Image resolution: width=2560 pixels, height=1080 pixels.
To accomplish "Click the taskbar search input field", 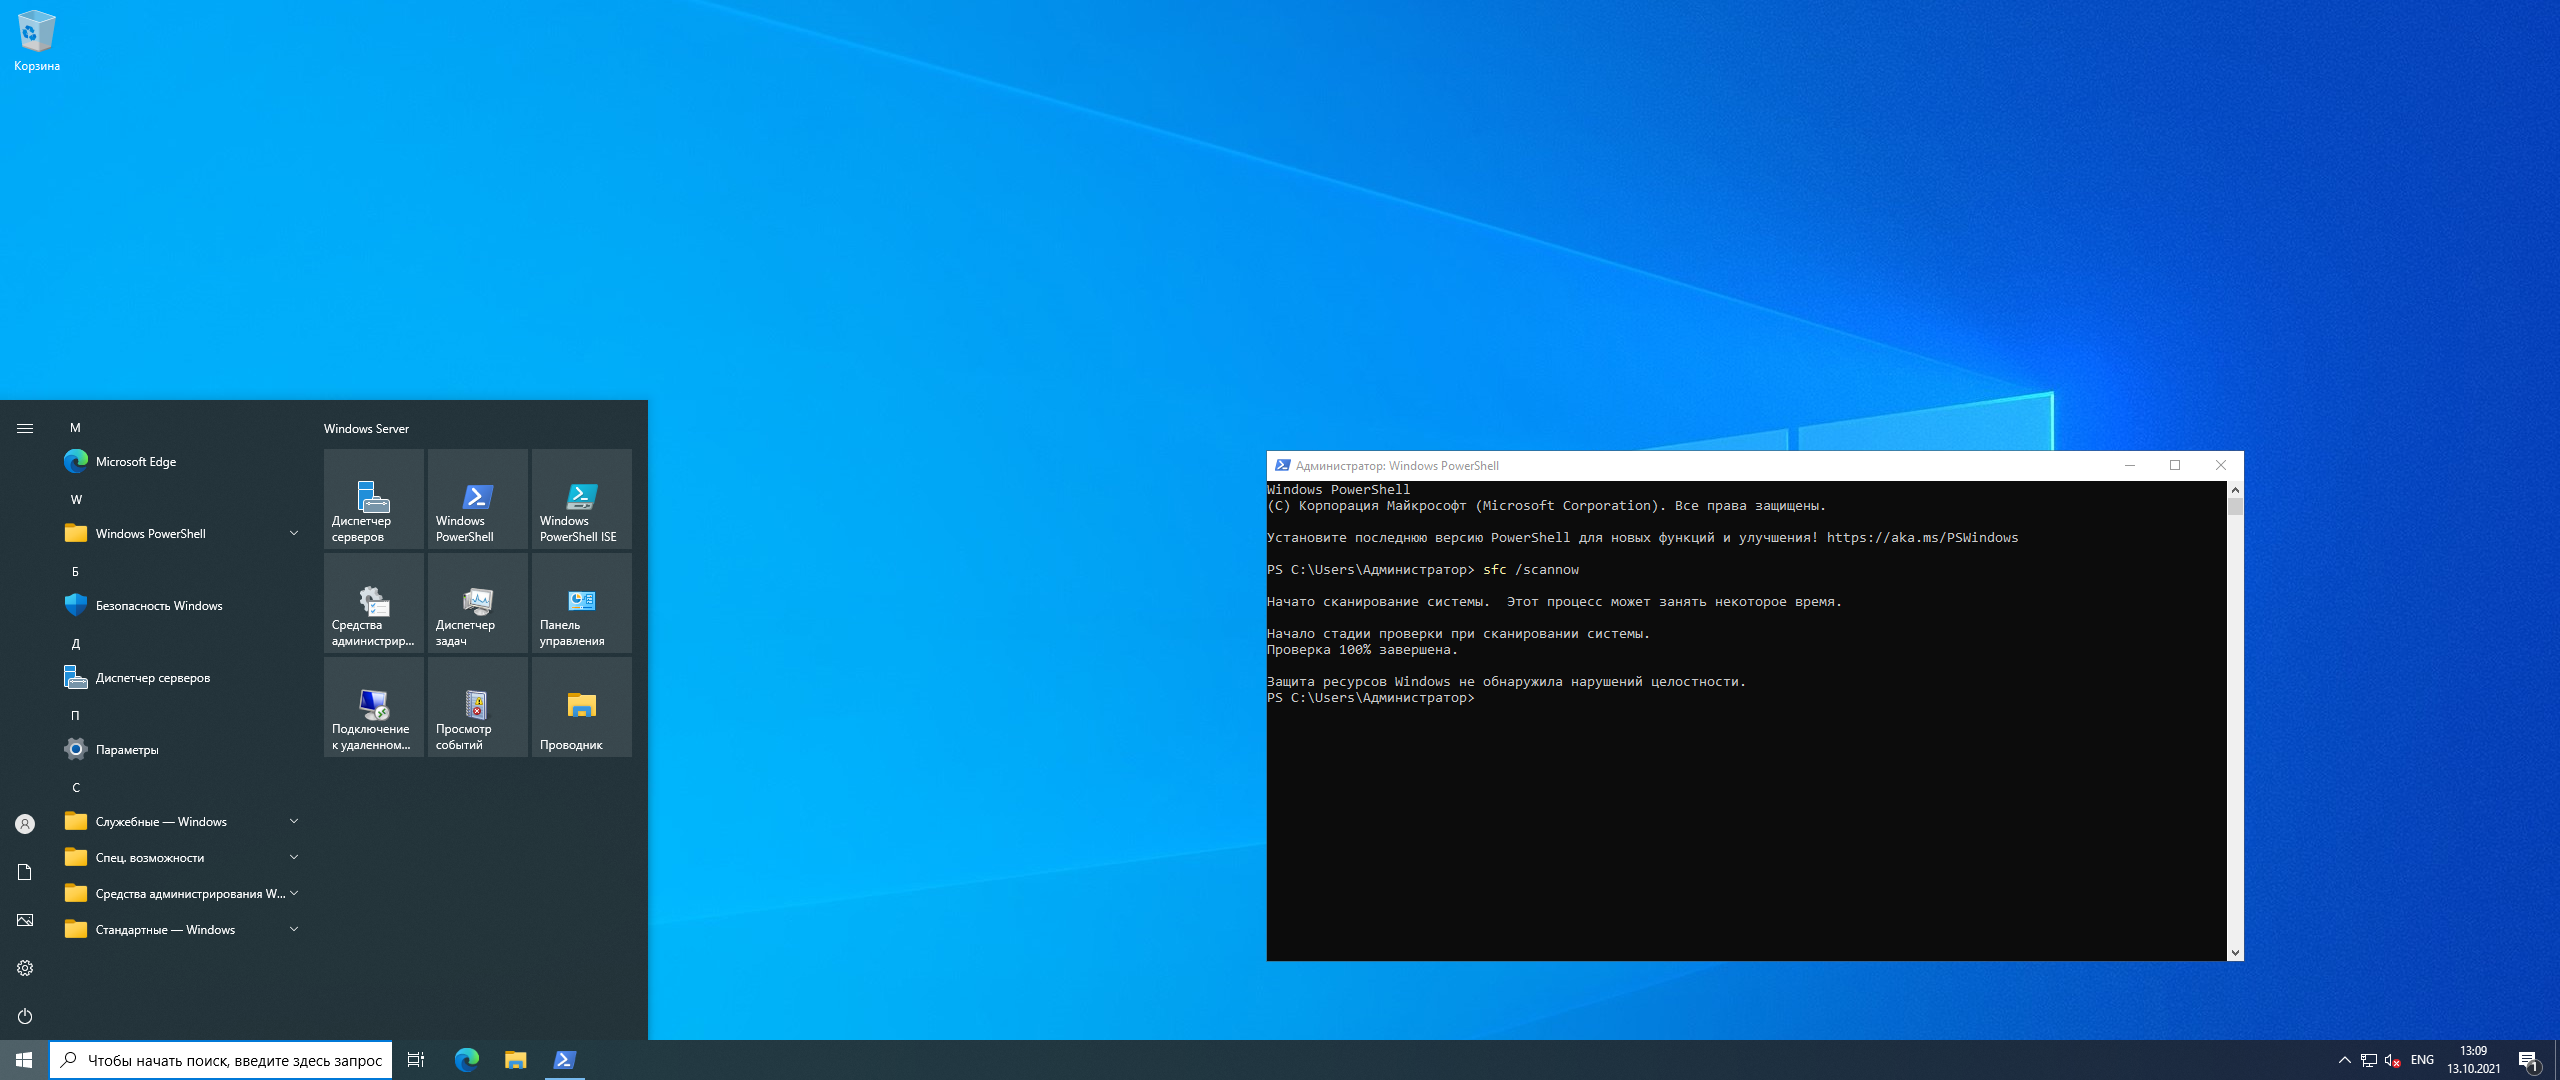I will [221, 1060].
